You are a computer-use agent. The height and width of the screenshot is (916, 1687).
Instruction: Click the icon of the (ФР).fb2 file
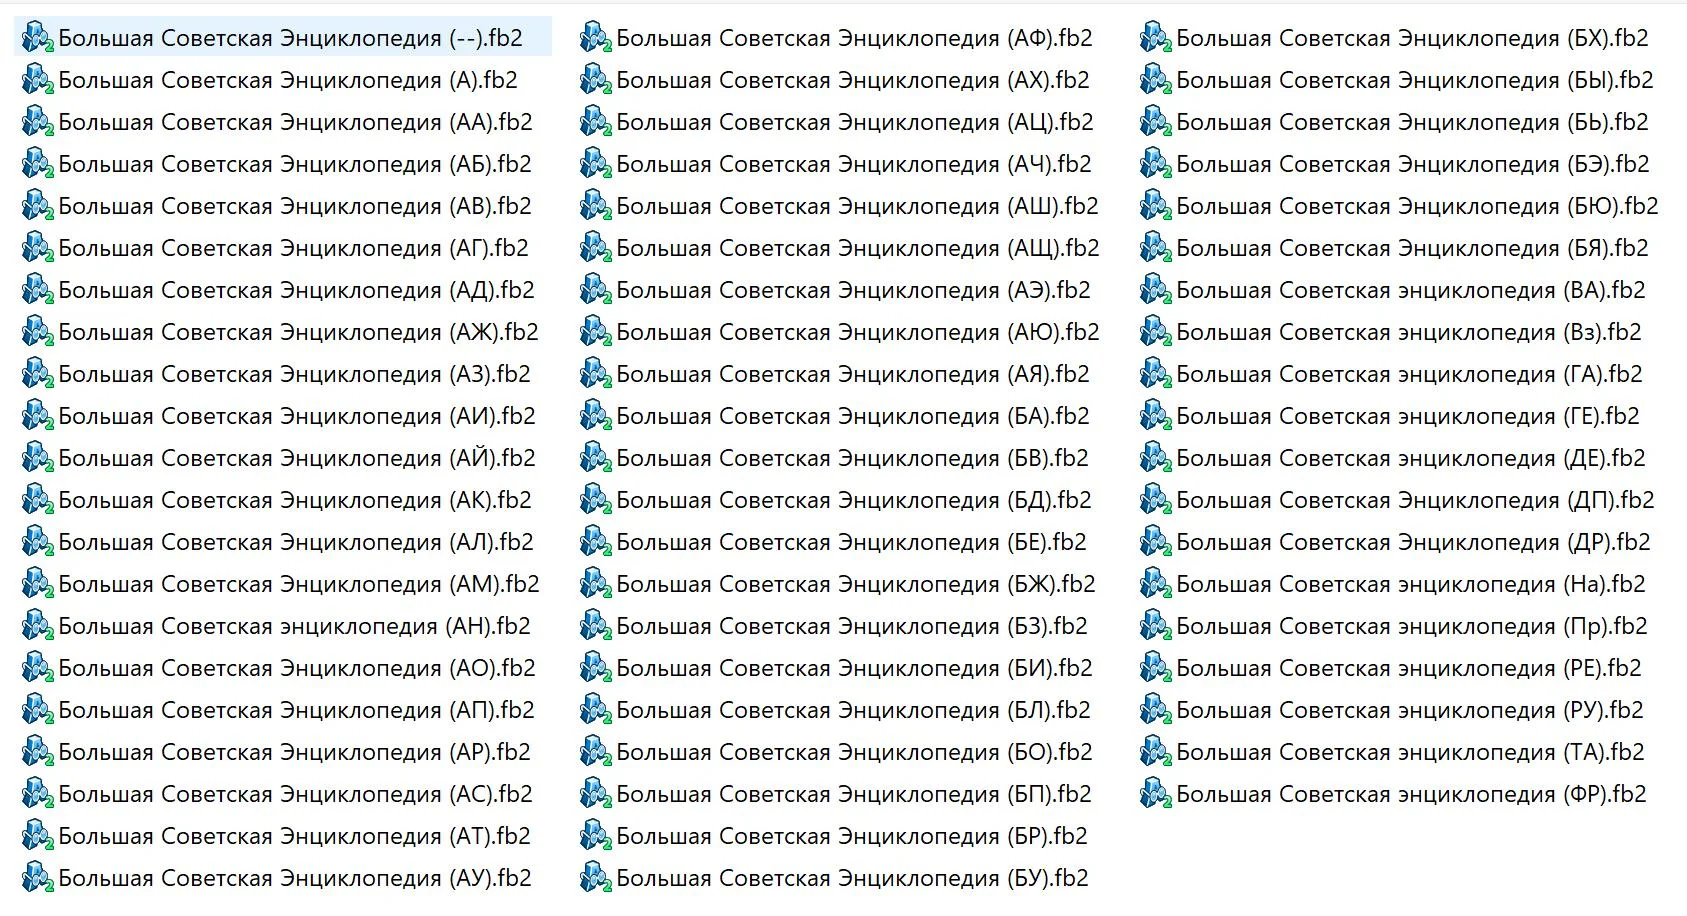(1155, 794)
